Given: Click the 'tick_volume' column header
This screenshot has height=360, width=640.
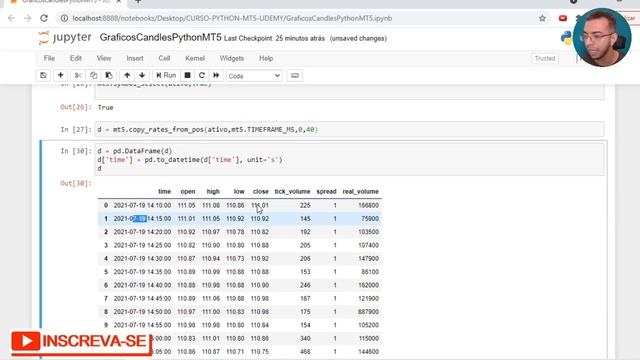Looking at the screenshot, I should coord(292,191).
